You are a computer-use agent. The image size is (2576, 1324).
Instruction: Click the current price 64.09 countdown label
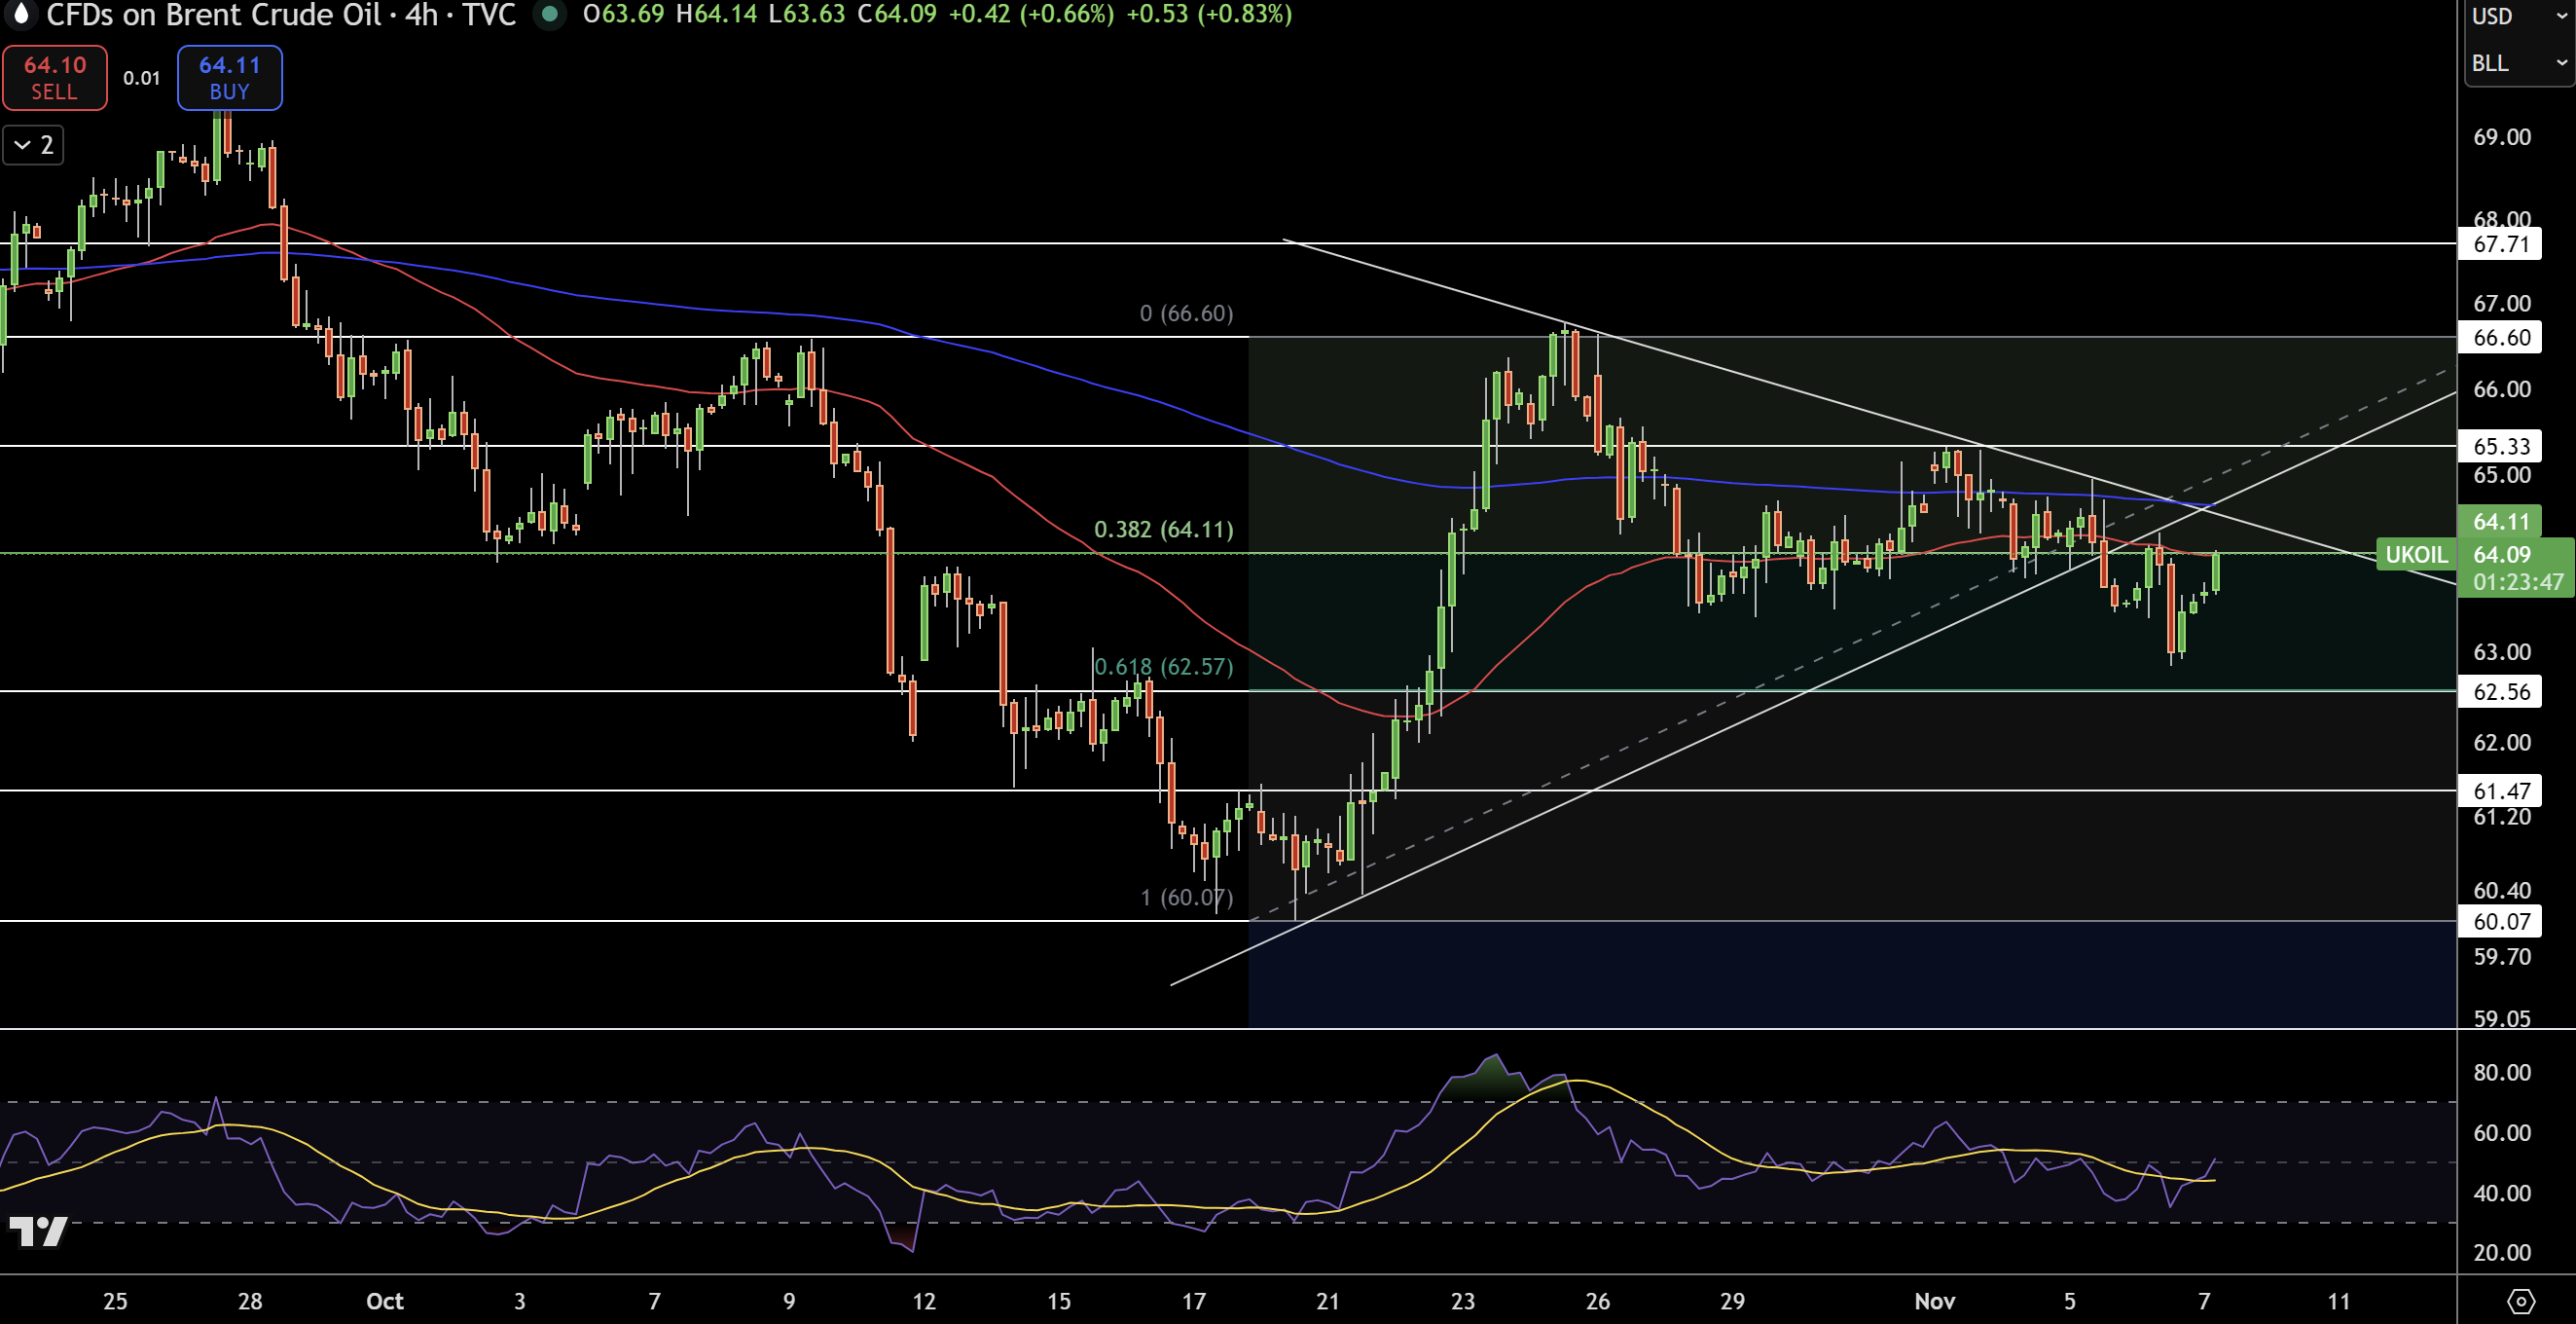click(x=2516, y=568)
